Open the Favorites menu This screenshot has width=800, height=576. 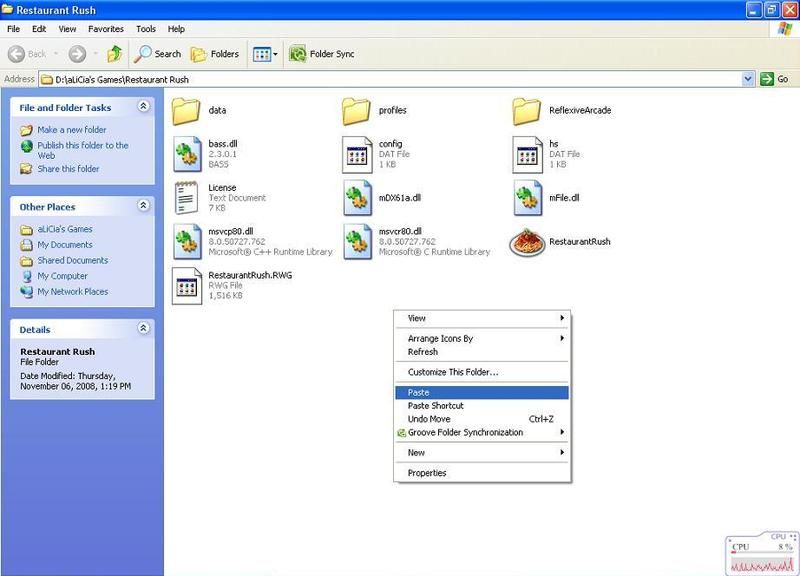click(106, 29)
